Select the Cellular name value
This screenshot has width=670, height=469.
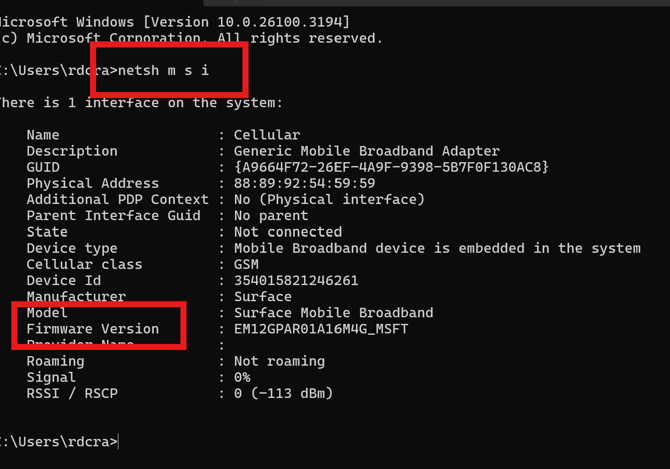(x=266, y=135)
